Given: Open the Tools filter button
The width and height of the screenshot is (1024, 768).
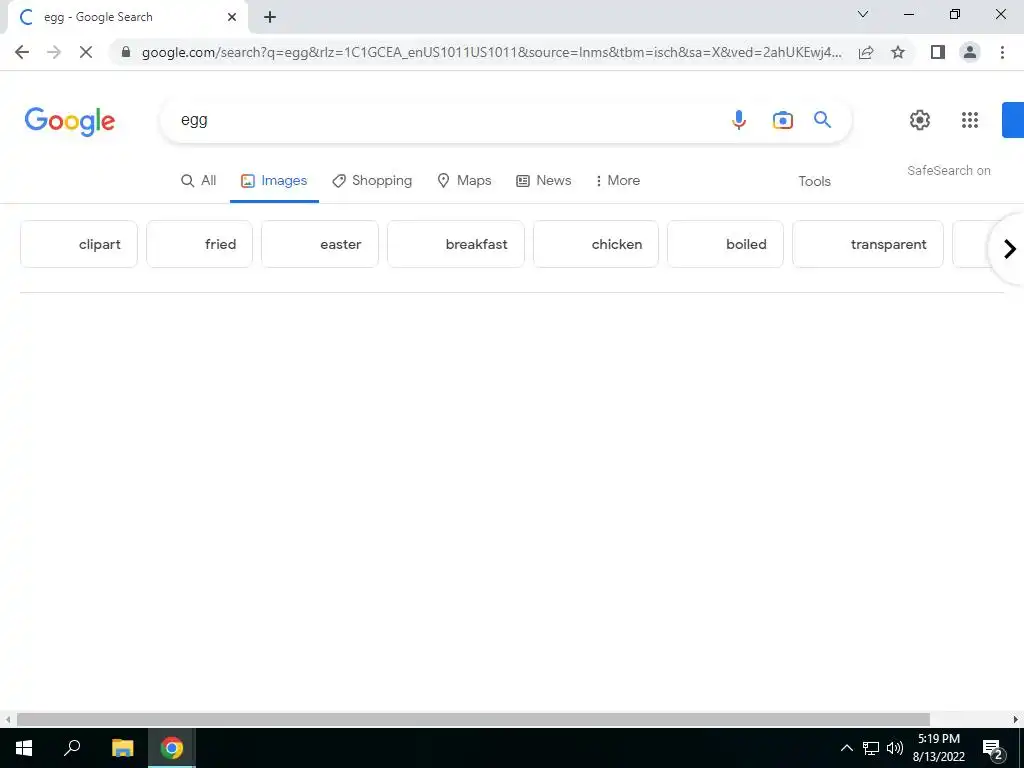Looking at the screenshot, I should coord(814,182).
